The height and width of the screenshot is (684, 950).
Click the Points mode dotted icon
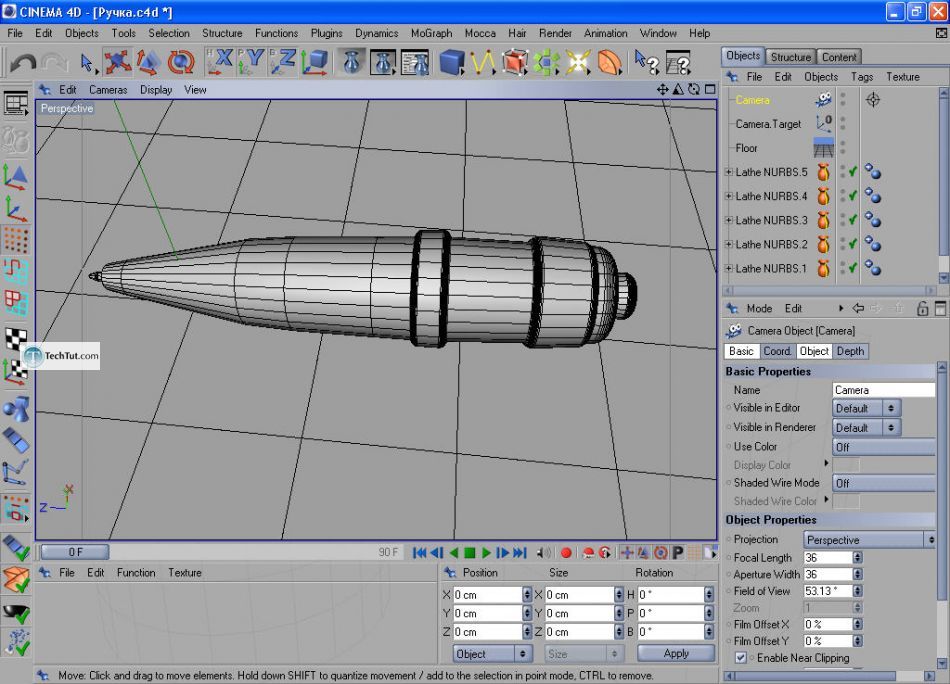coord(16,240)
